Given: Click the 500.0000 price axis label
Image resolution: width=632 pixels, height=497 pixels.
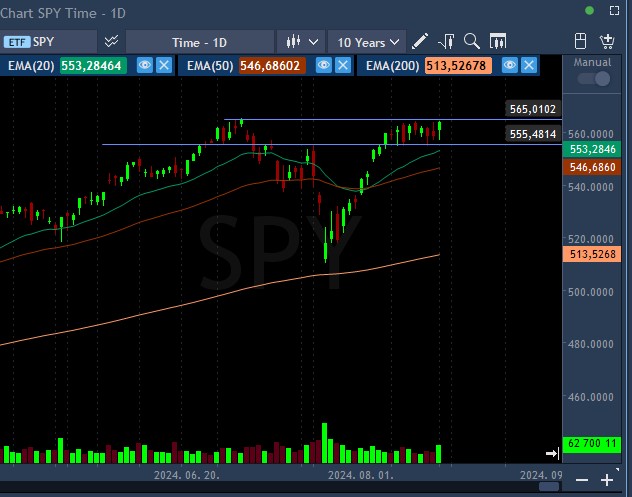Looking at the screenshot, I should 591,292.
